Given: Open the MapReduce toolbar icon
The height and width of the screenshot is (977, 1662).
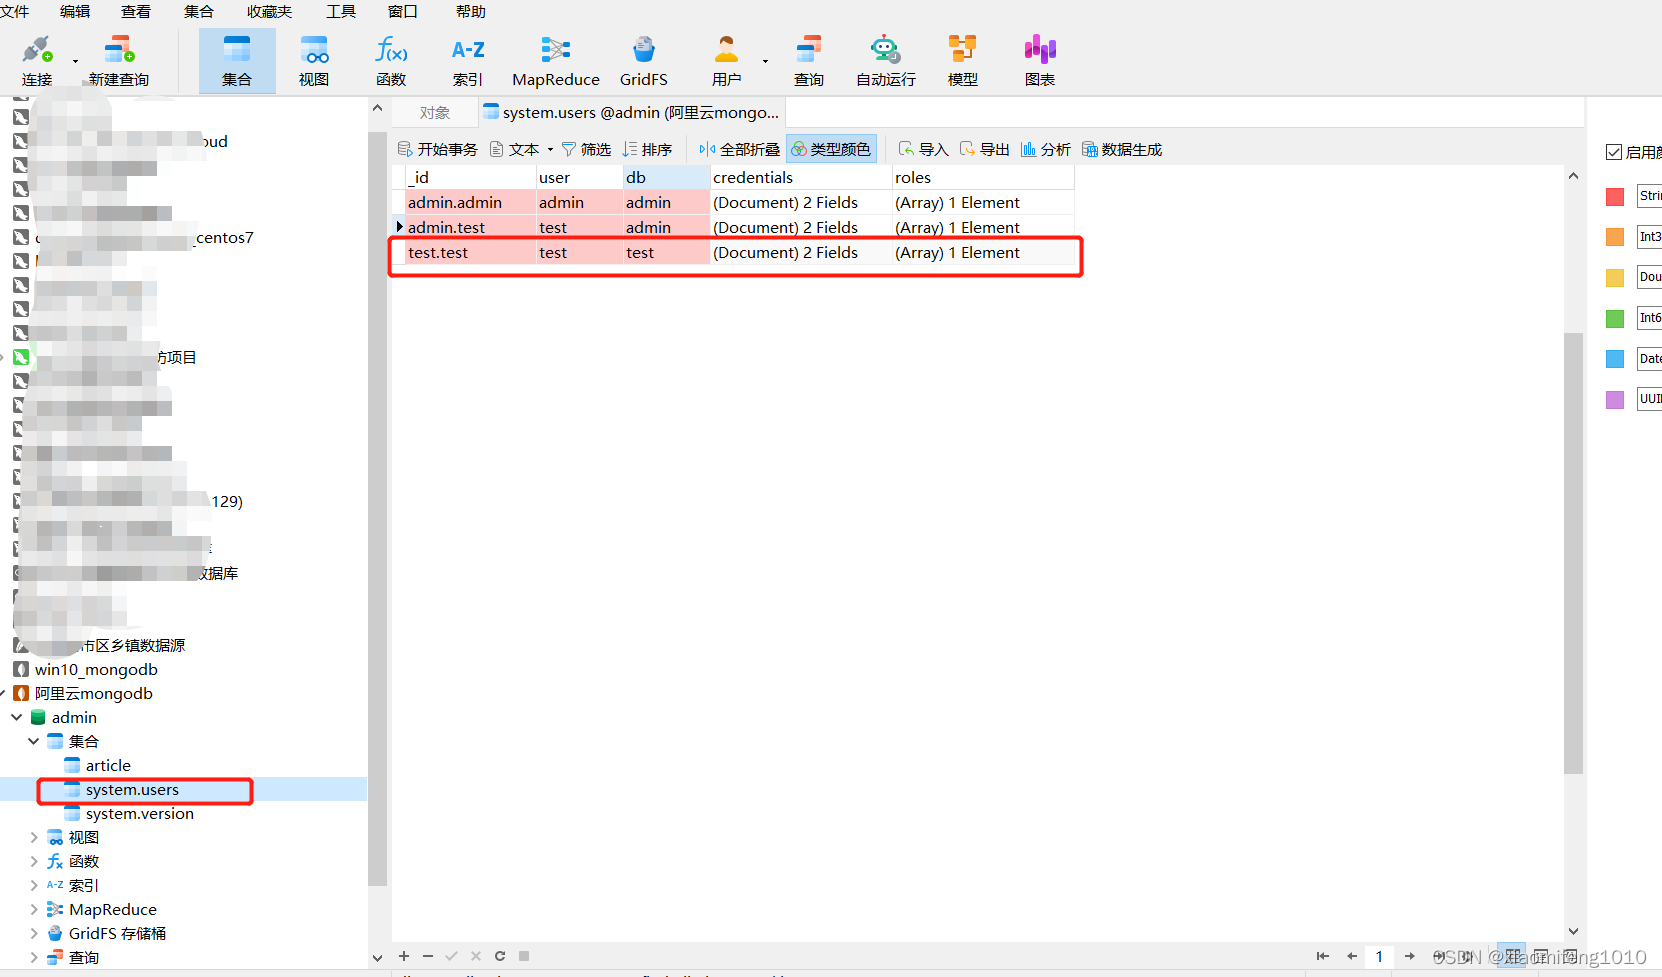Looking at the screenshot, I should coord(555,58).
